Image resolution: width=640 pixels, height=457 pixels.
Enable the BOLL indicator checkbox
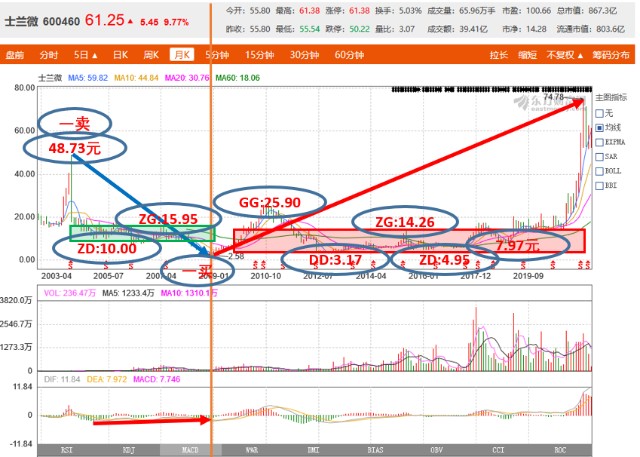pyautogui.click(x=600, y=171)
